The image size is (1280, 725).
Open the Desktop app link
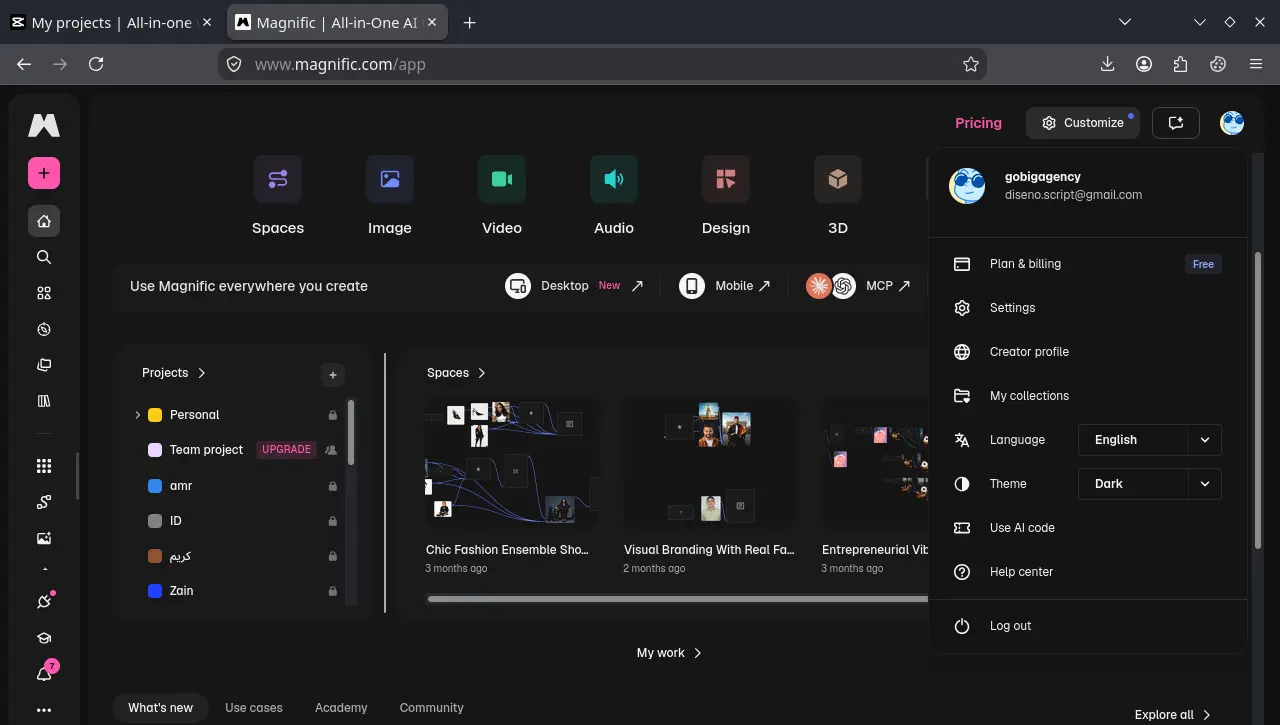[574, 286]
